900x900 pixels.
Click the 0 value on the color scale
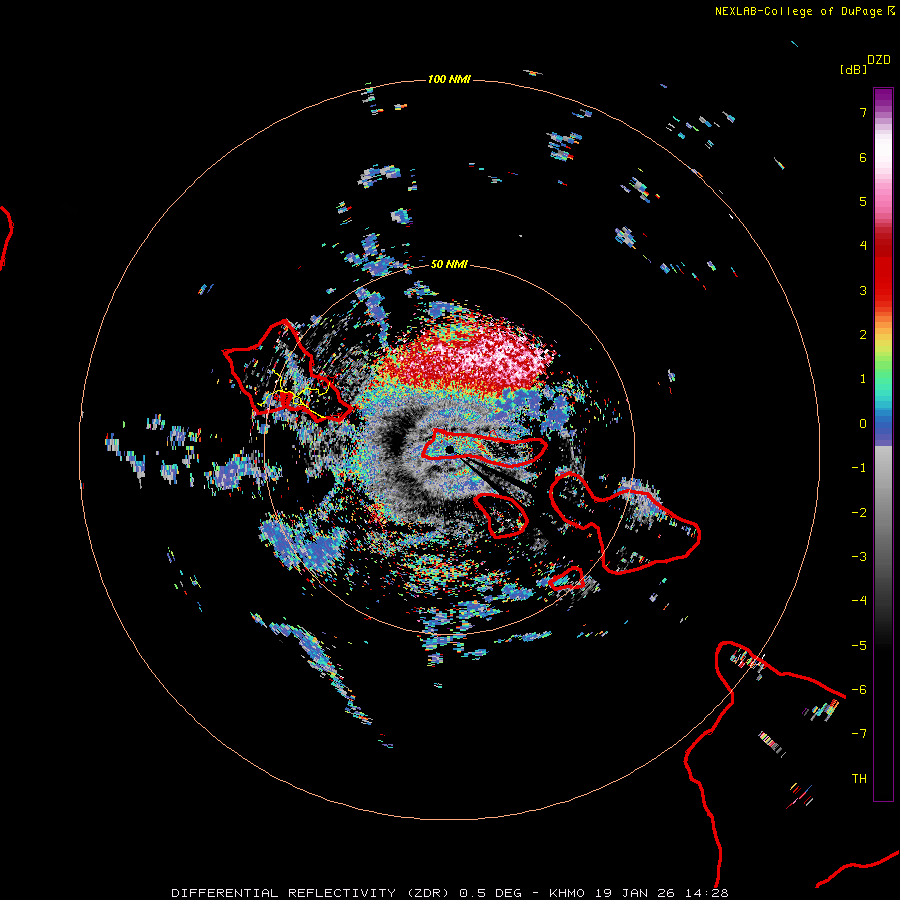point(863,424)
